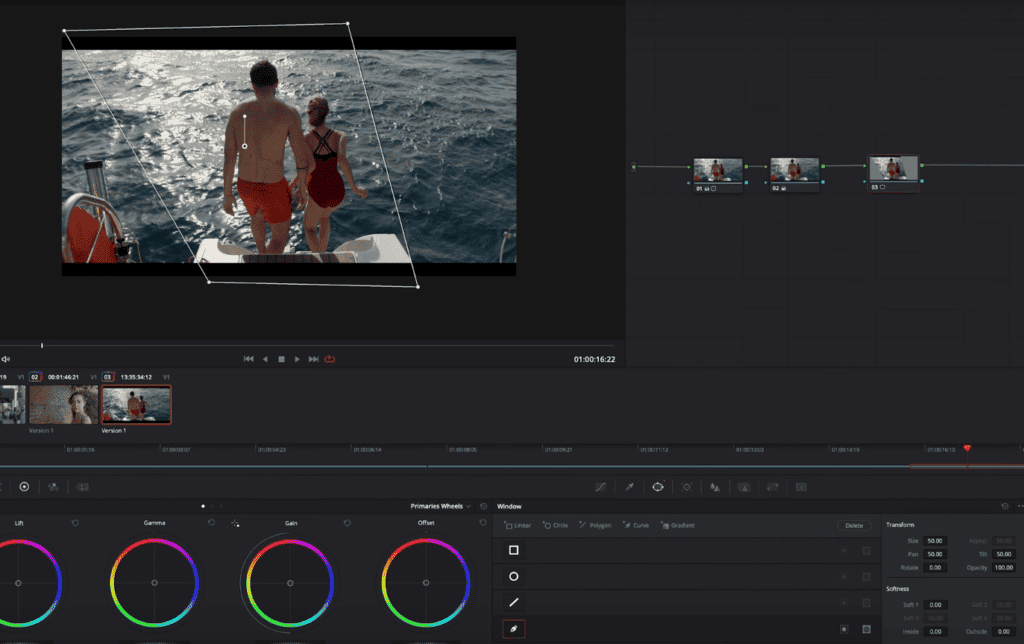Screen dimensions: 1024x644
Task: Select the line polygon window preset
Action: pyautogui.click(x=514, y=603)
